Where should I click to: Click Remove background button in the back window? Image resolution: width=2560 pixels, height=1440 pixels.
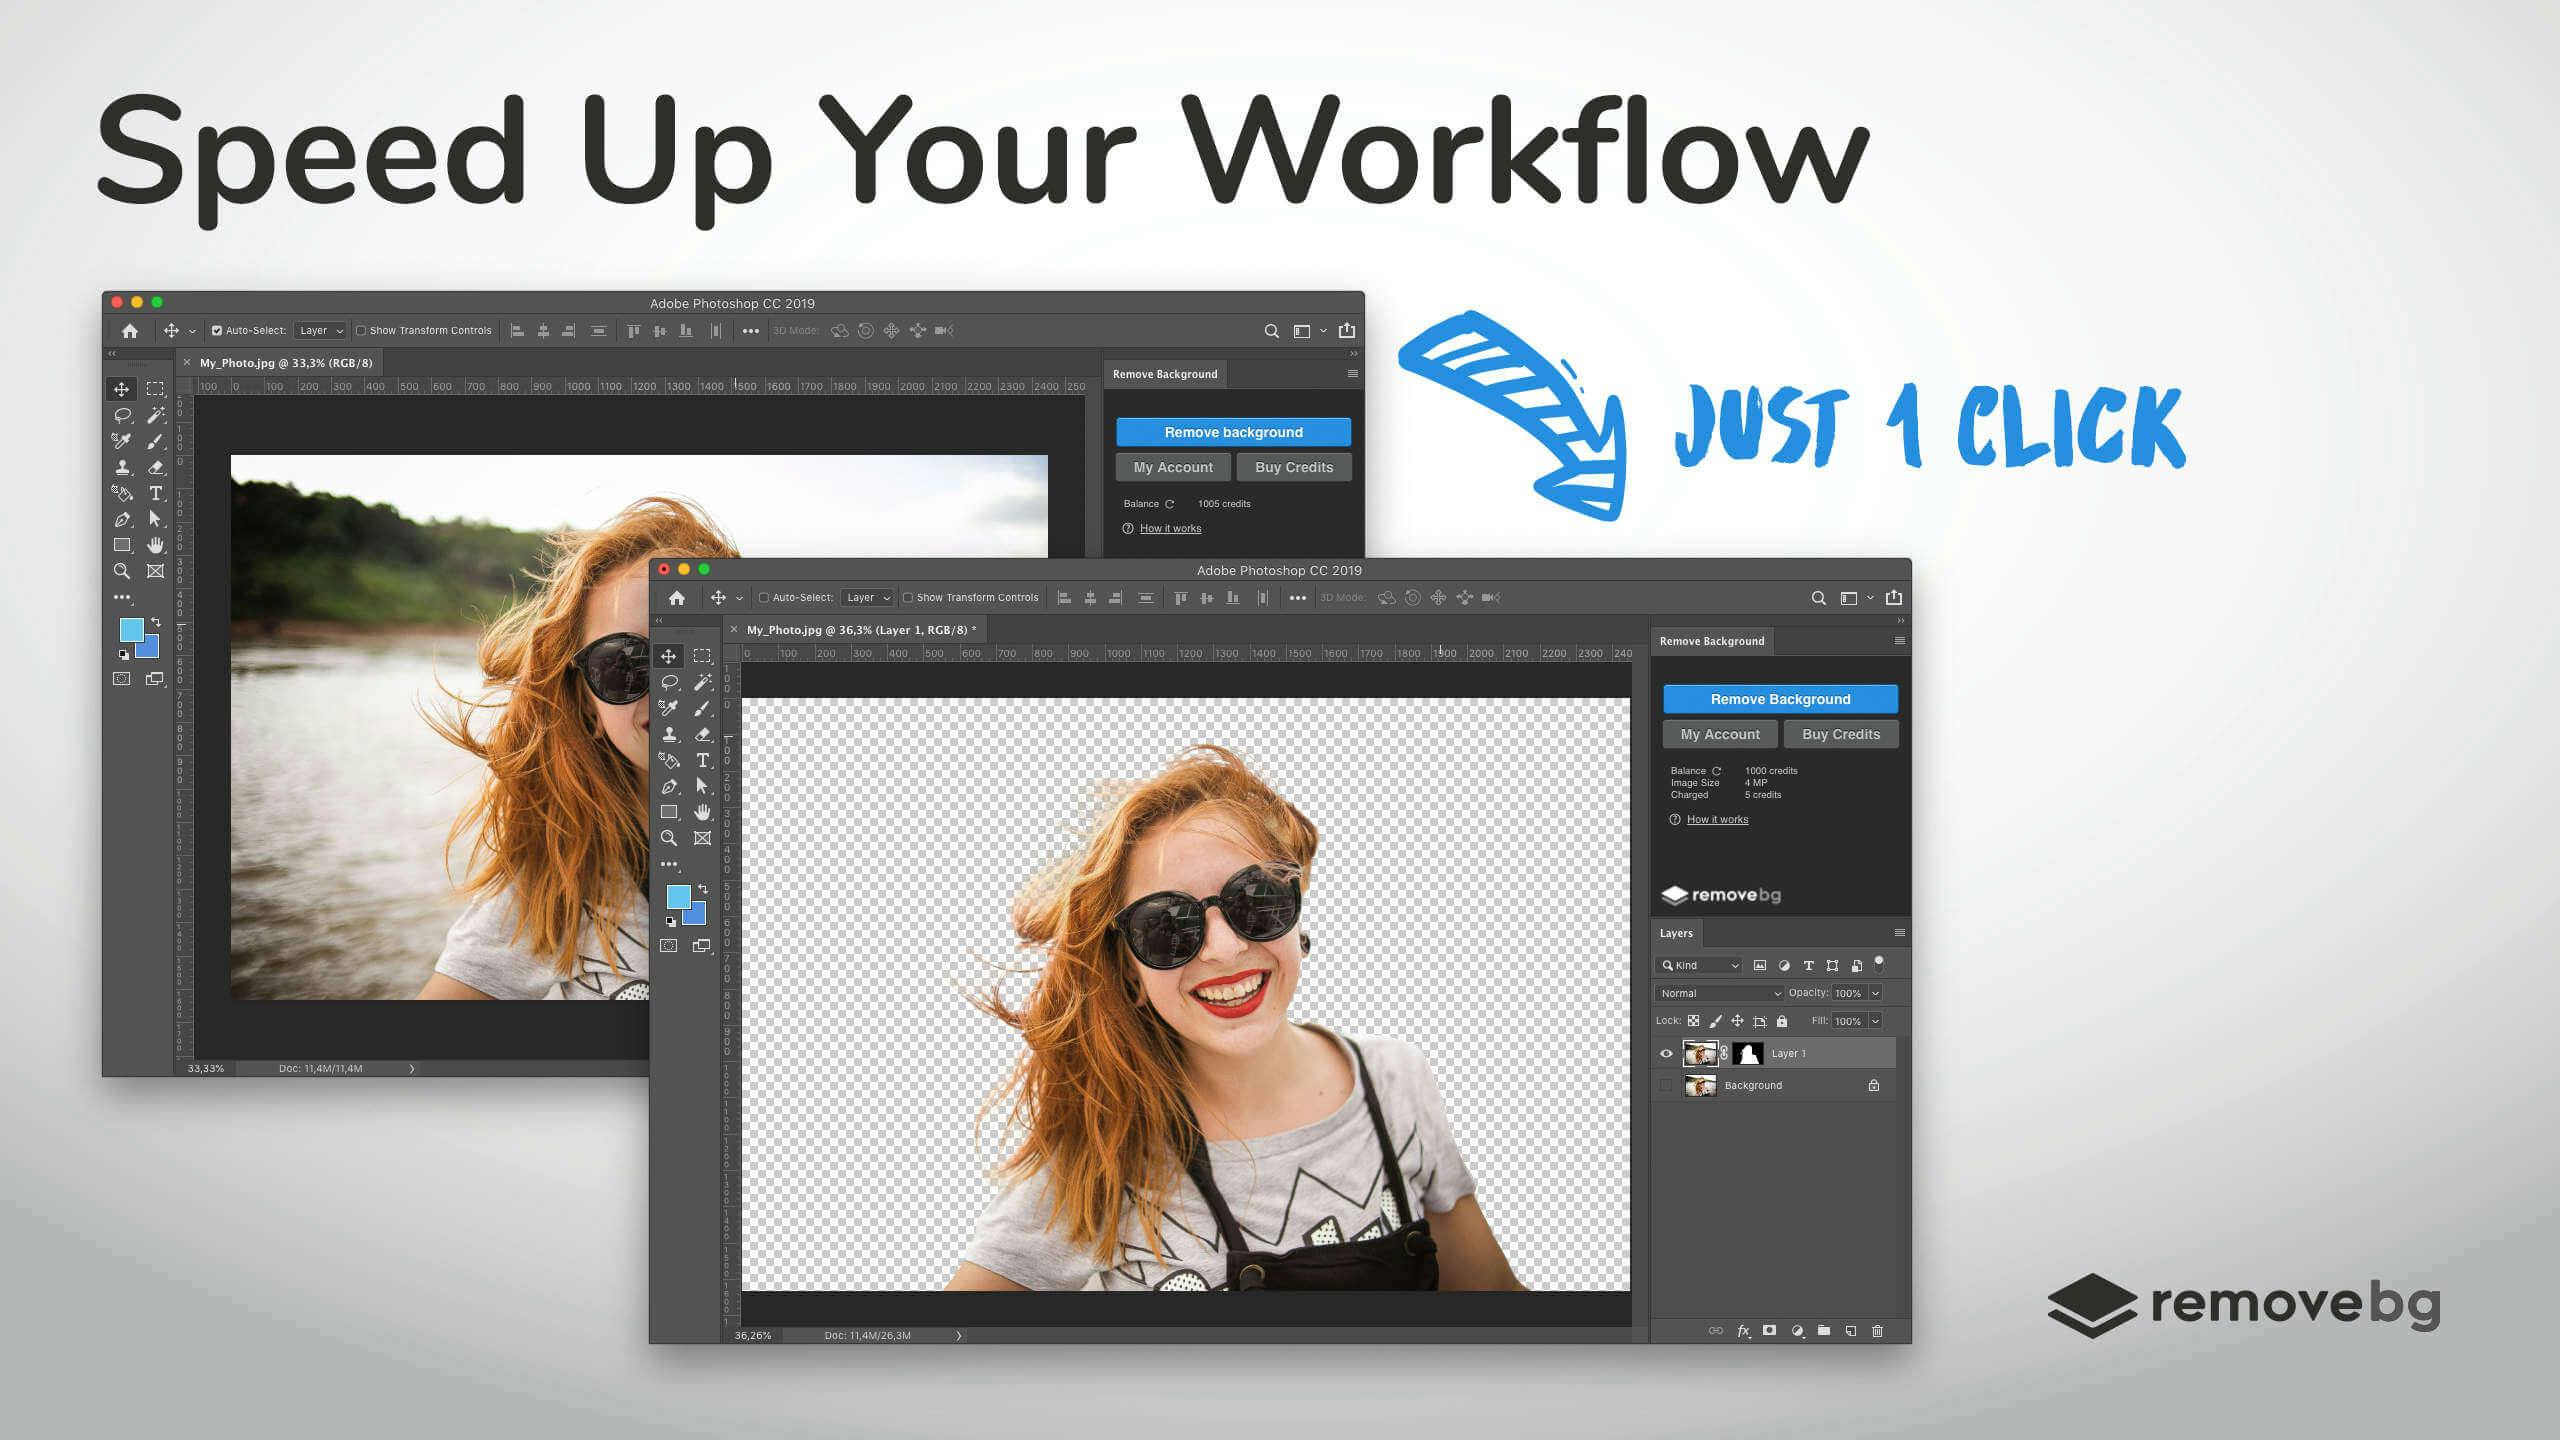(x=1233, y=432)
